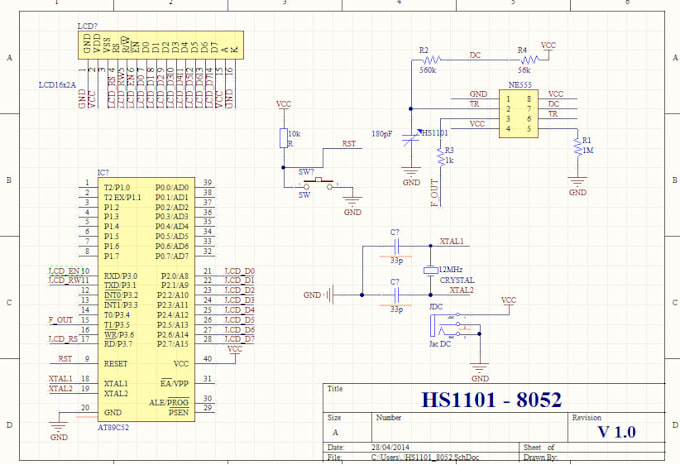Click the 'NE555' label above the timer
Image resolution: width=680 pixels, height=465 pixels.
[520, 85]
